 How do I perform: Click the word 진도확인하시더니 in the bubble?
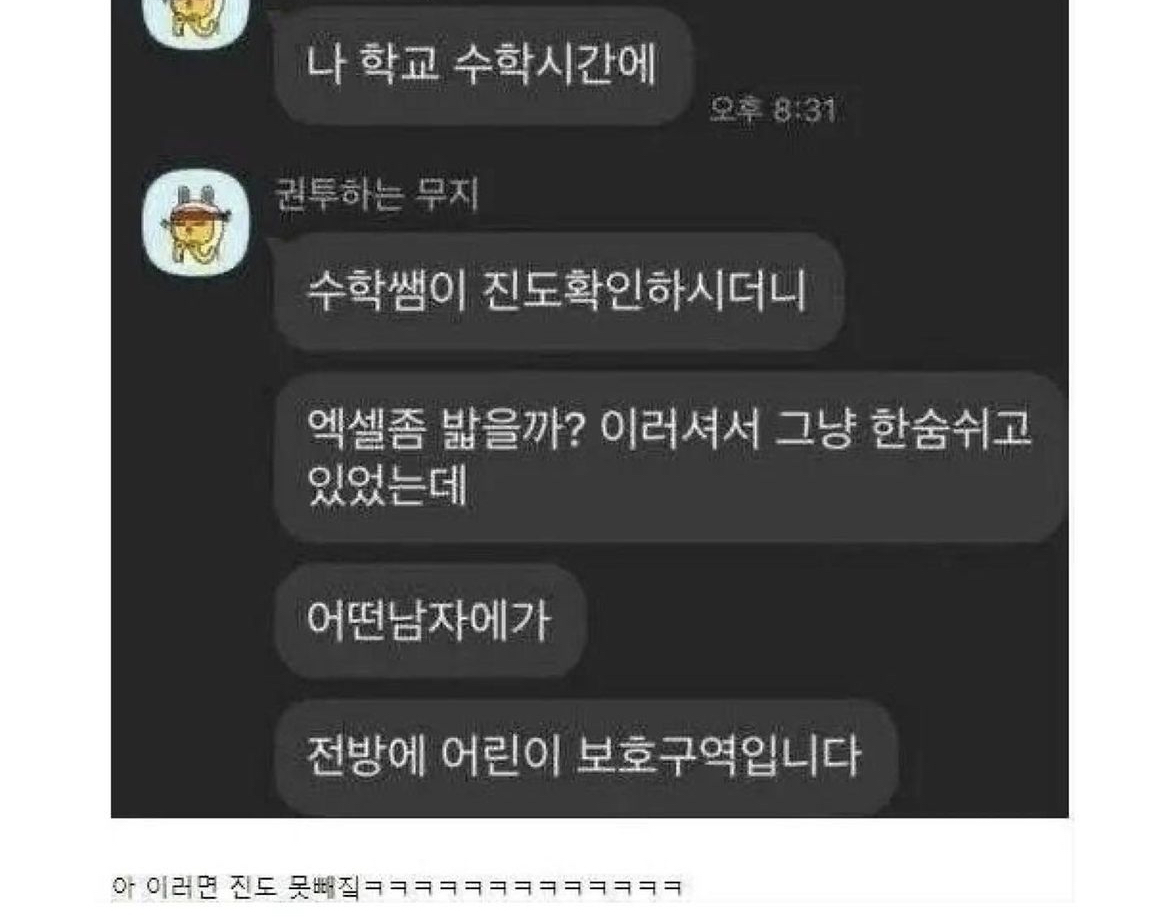click(643, 290)
